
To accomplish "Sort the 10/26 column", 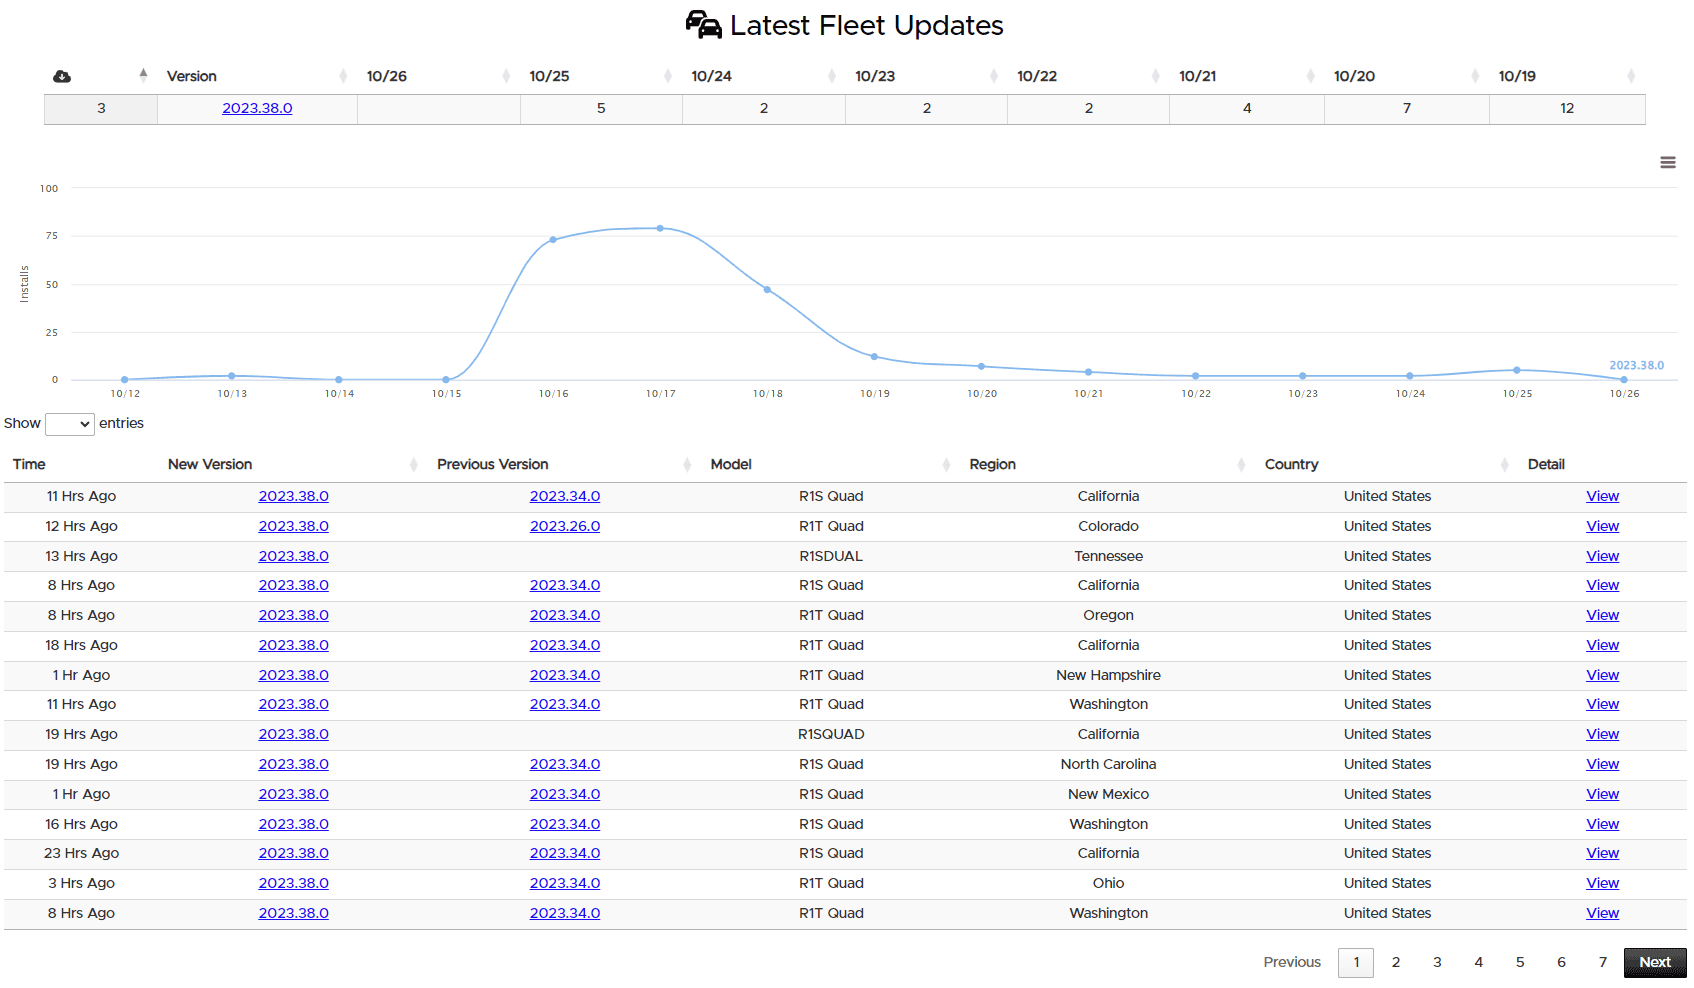I will (x=387, y=76).
